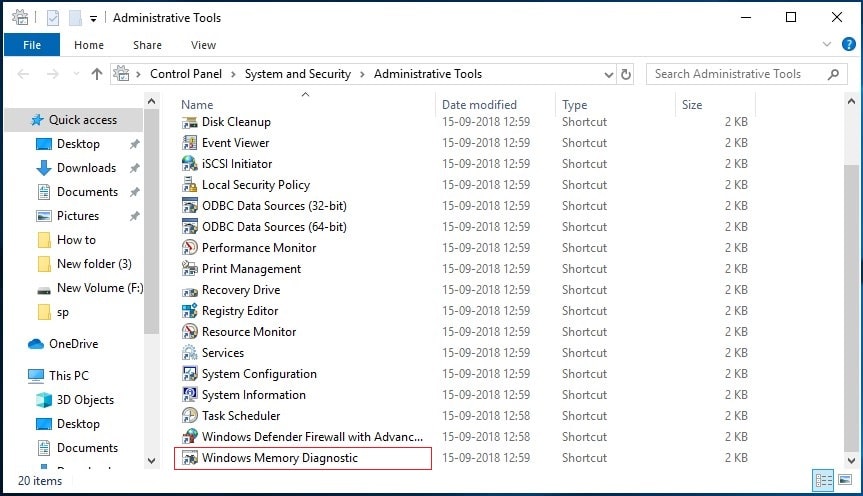Click the Registry Editor icon
Image resolution: width=863 pixels, height=496 pixels.
tap(189, 311)
